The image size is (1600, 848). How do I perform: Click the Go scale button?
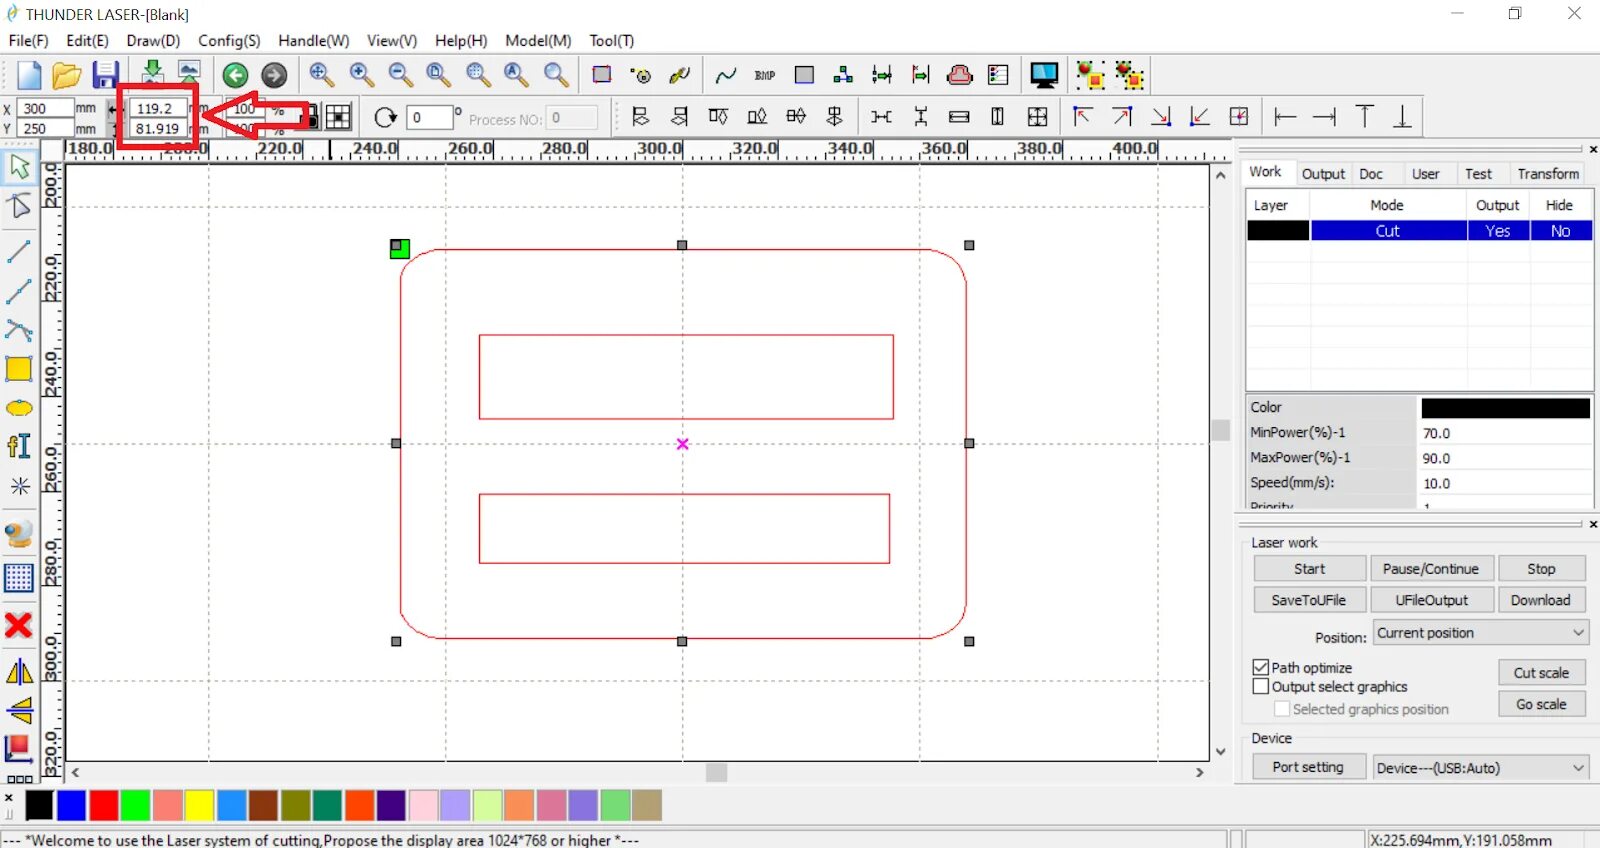(1541, 704)
